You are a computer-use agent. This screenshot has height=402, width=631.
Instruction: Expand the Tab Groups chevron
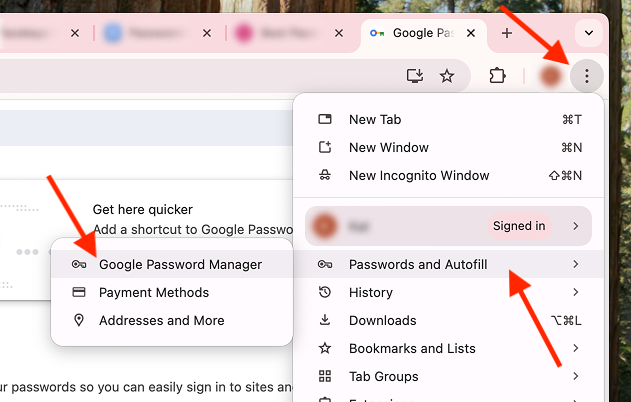tap(576, 376)
